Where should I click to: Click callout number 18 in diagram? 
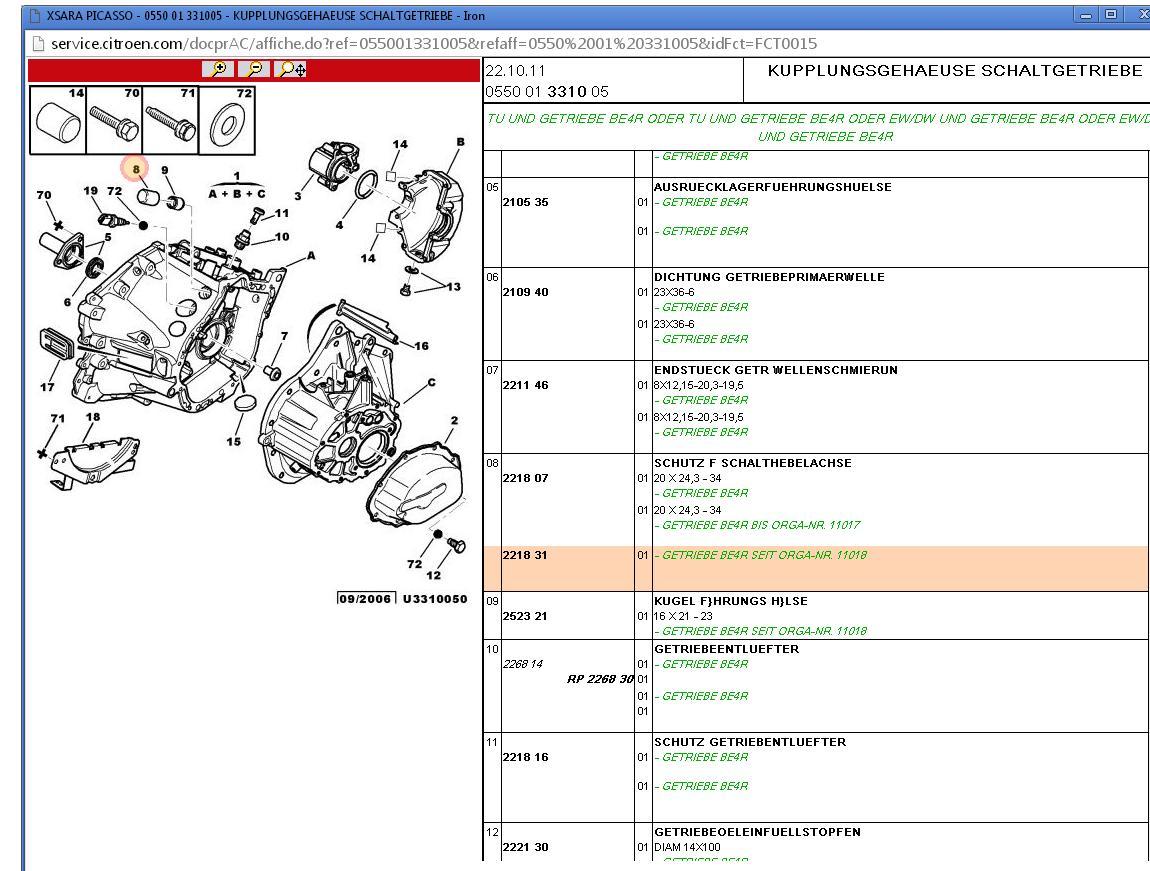[x=92, y=416]
